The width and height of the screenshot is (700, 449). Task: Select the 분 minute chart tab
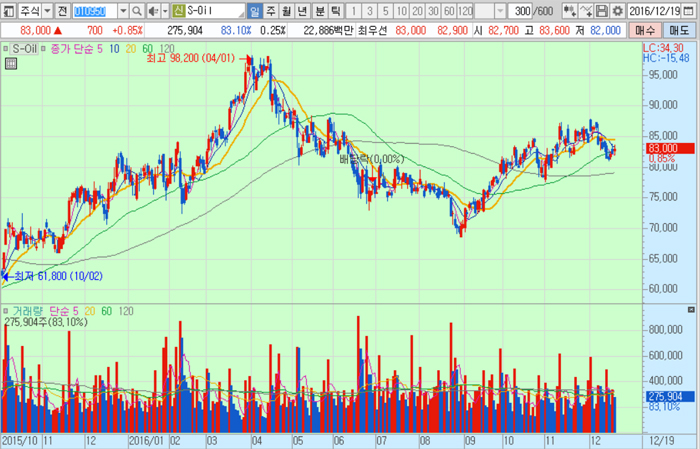(x=319, y=10)
